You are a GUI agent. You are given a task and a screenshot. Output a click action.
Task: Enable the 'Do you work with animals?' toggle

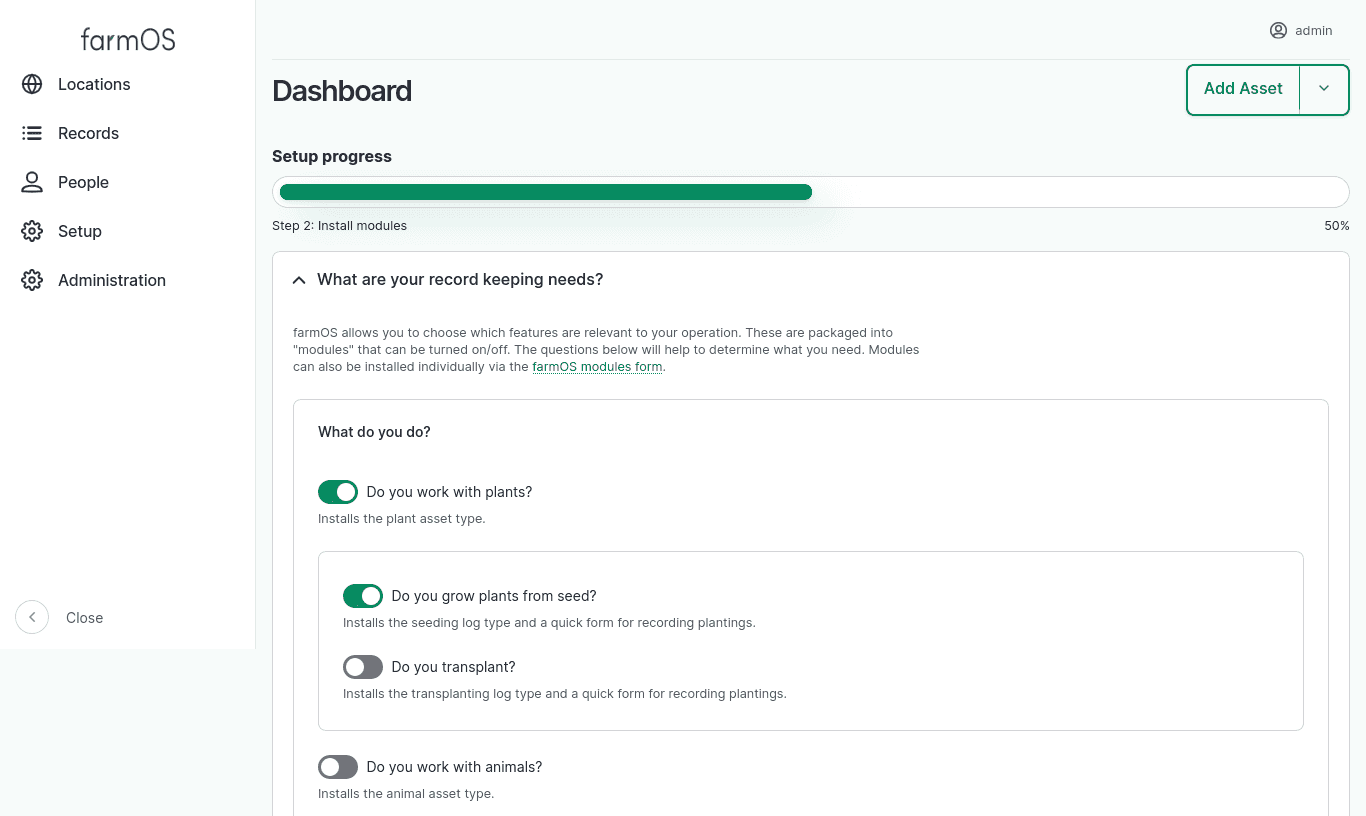[338, 767]
